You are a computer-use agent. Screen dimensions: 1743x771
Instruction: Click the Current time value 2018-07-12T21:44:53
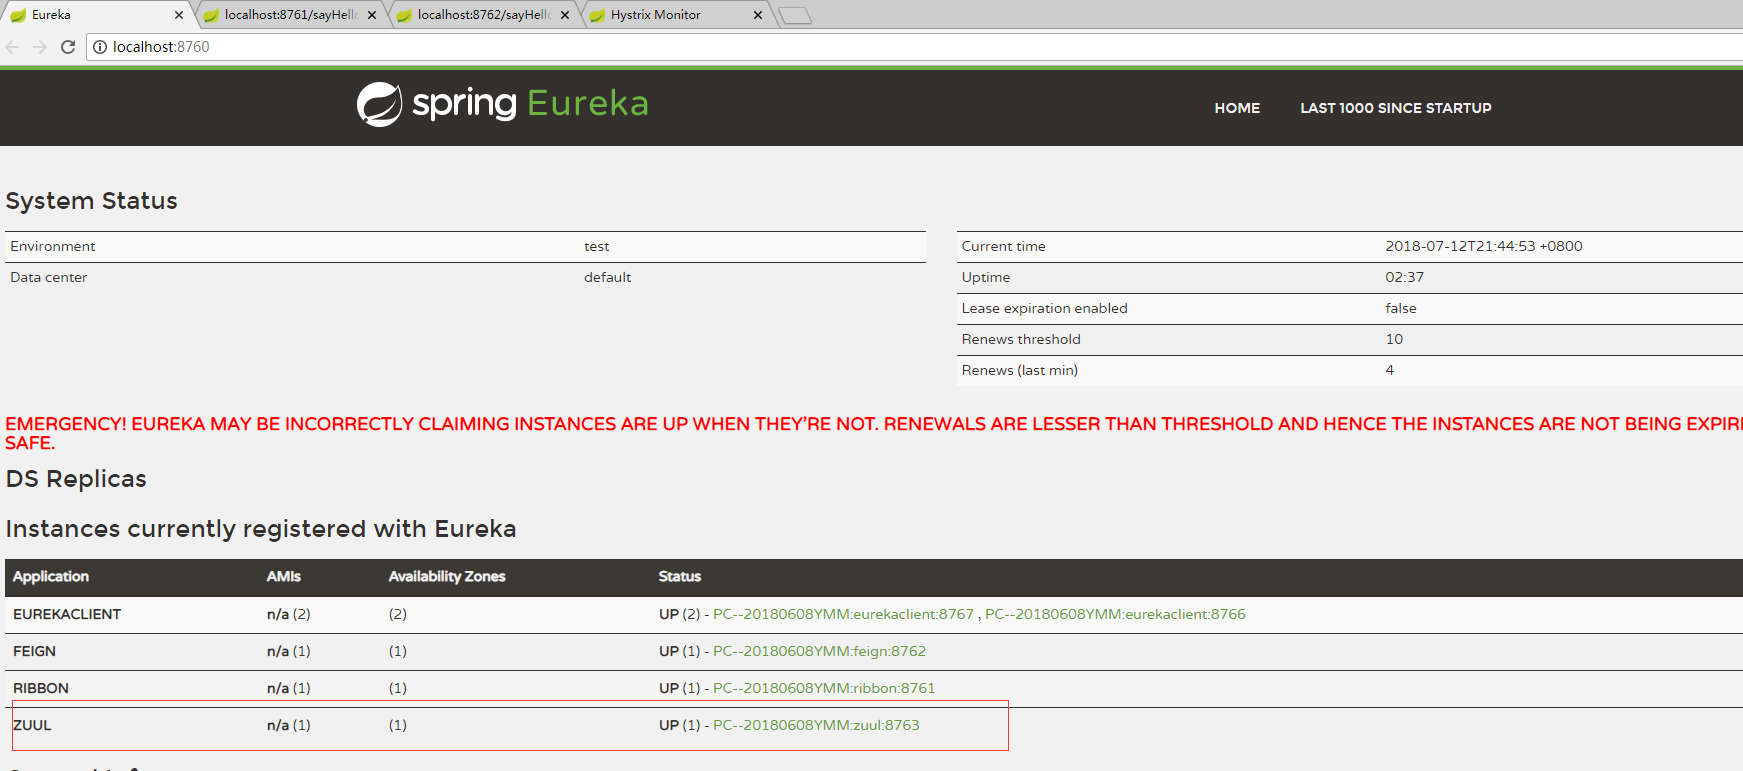click(x=1484, y=246)
